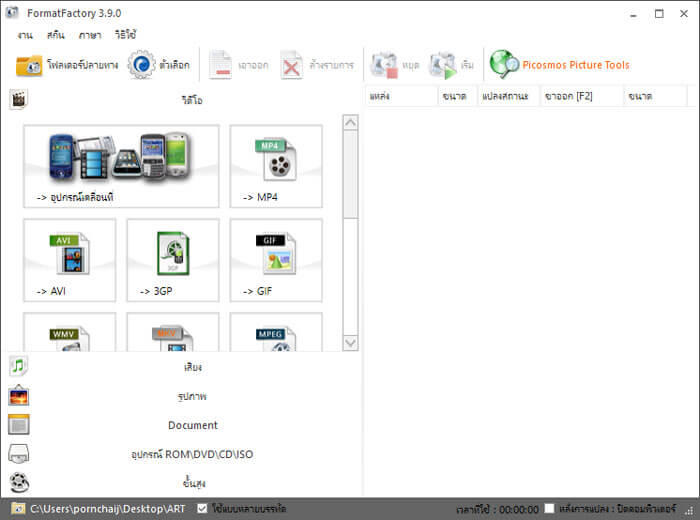Image resolution: width=700 pixels, height=520 pixels.
Task: Click the Picosmos Picture Tools link
Action: tap(576, 65)
